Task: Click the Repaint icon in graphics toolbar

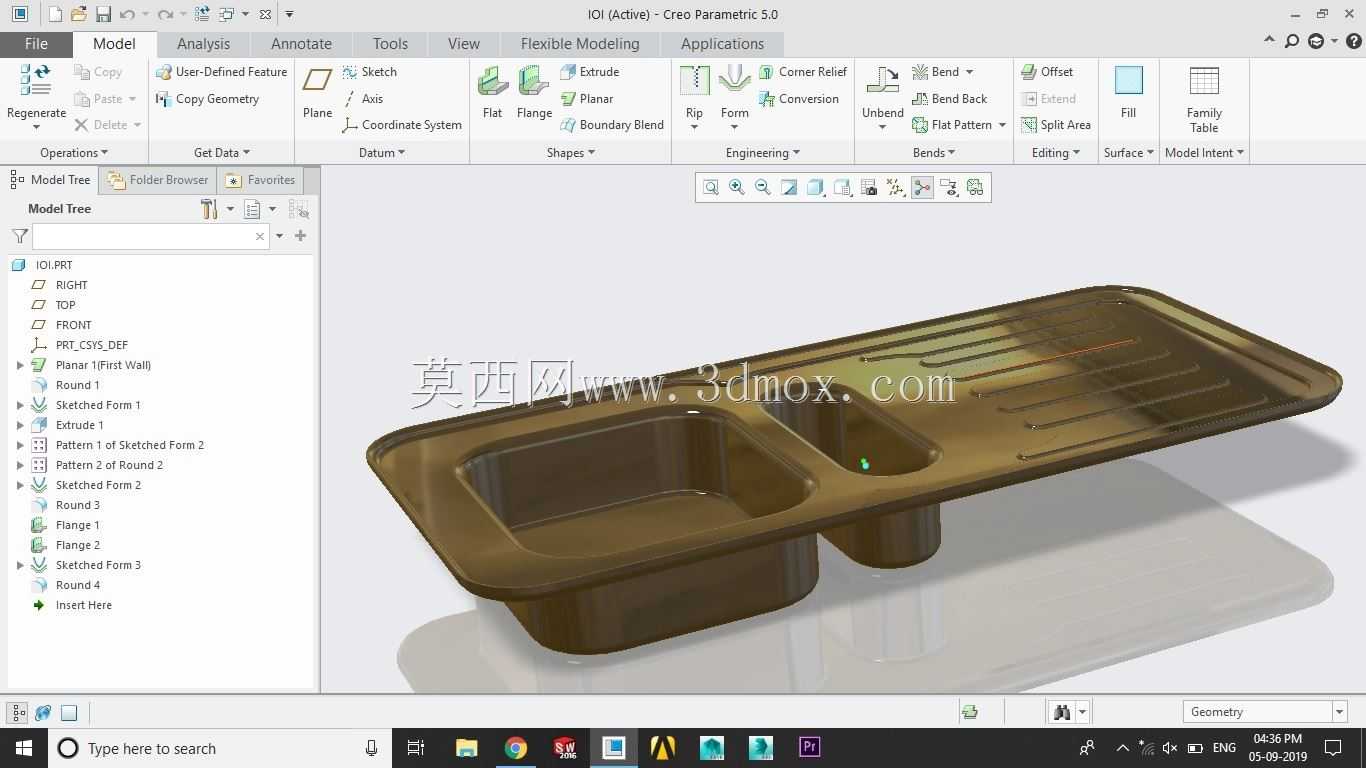Action: [789, 187]
